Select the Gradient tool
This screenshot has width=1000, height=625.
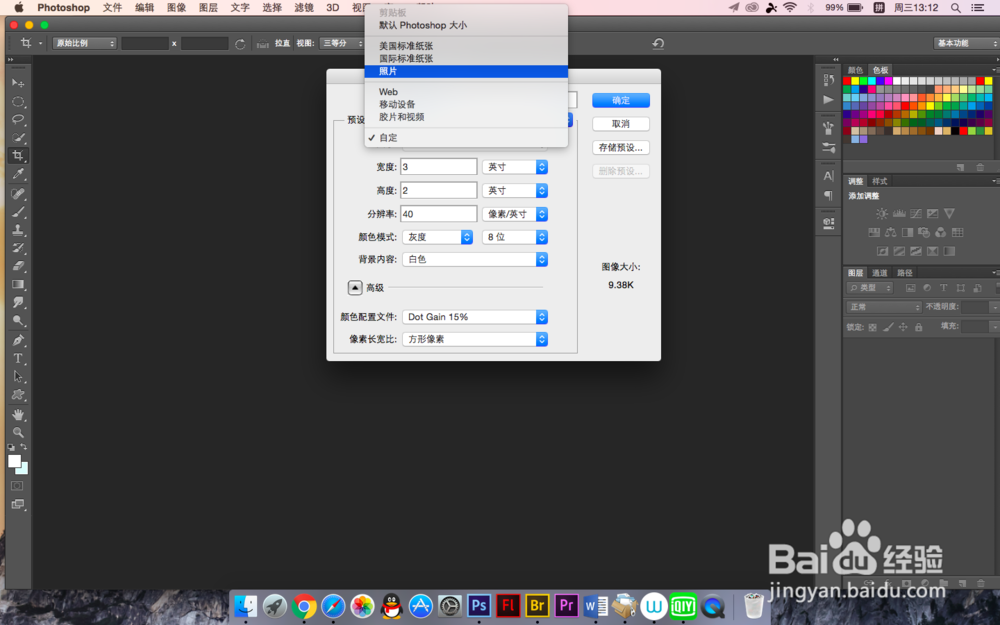(x=18, y=284)
